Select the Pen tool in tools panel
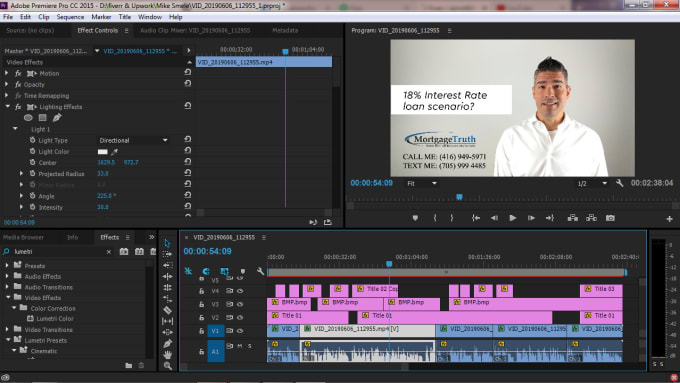This screenshot has height=383, width=680. (167, 344)
